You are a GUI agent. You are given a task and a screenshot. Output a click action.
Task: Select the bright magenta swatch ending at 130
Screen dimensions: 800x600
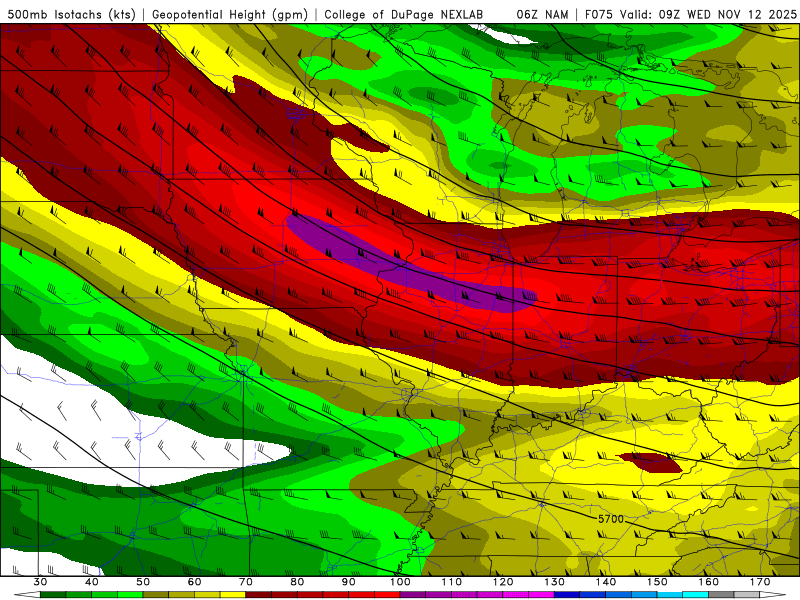pyautogui.click(x=541, y=594)
